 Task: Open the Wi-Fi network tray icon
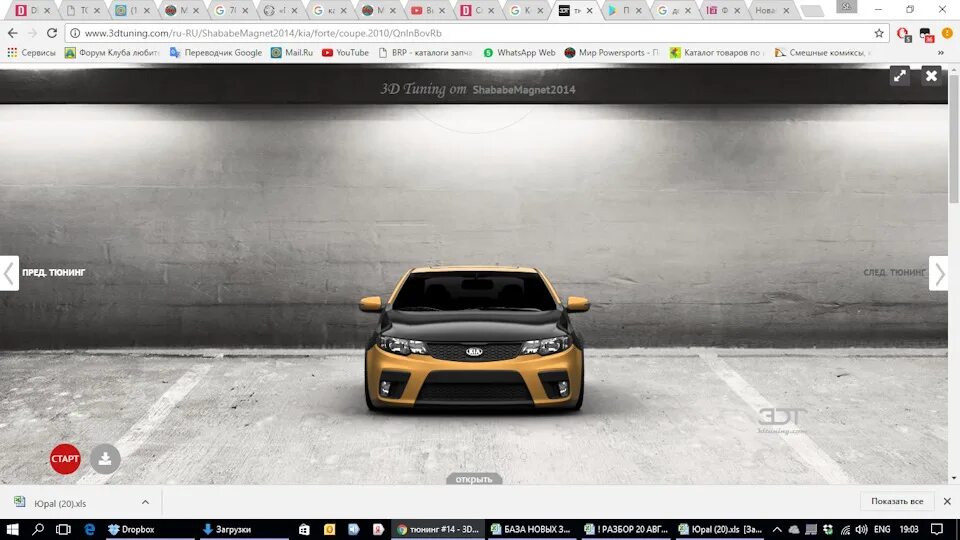coord(845,529)
